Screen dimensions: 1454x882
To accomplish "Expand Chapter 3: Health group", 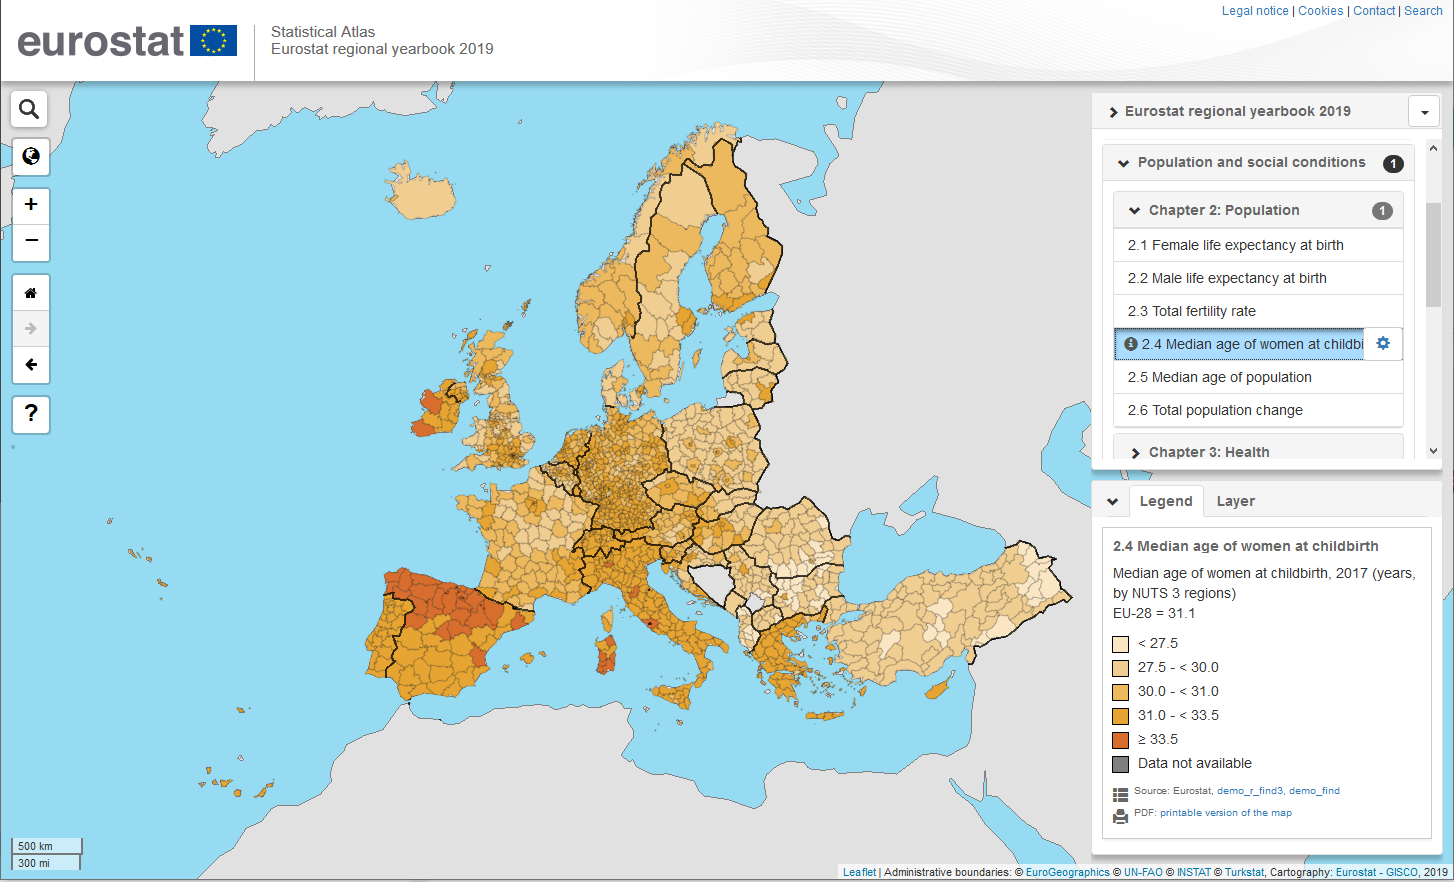I will pyautogui.click(x=1135, y=453).
